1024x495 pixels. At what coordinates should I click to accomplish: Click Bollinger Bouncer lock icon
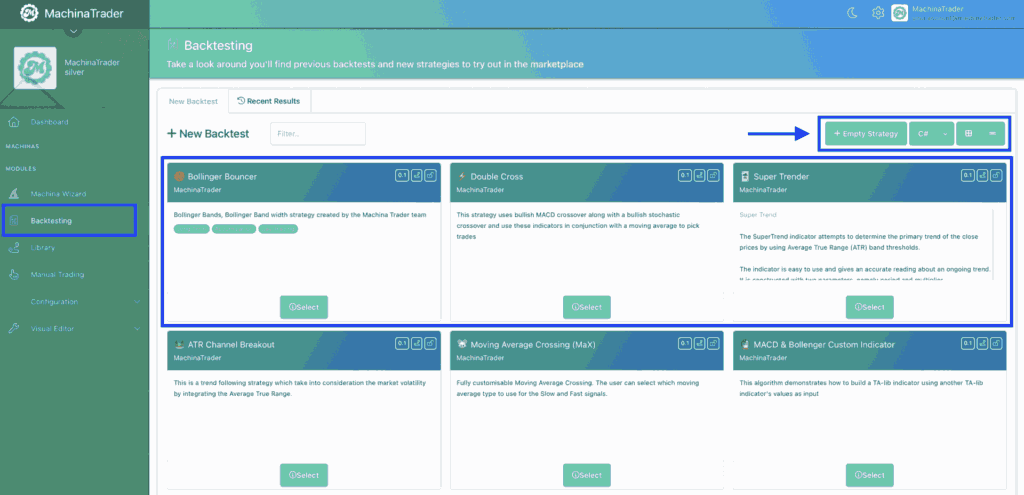(430, 175)
